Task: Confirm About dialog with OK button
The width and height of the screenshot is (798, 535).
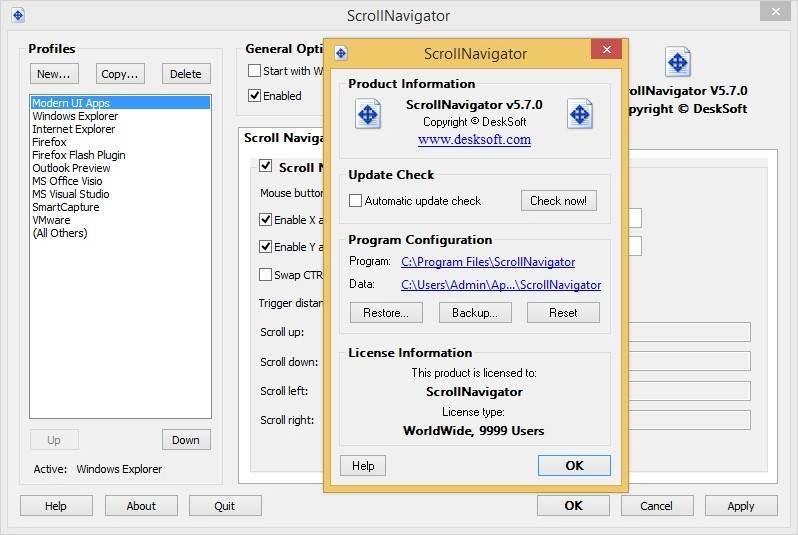Action: coord(574,466)
